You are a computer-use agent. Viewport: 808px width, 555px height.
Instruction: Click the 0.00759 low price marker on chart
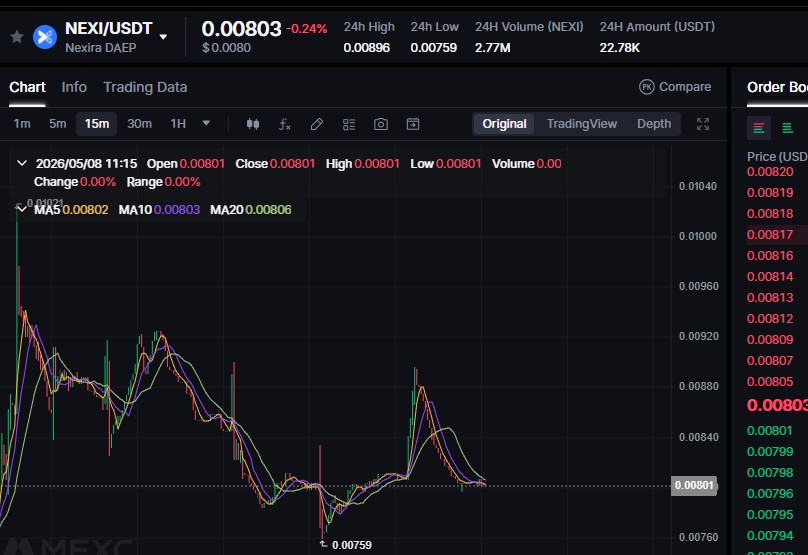(x=351, y=545)
